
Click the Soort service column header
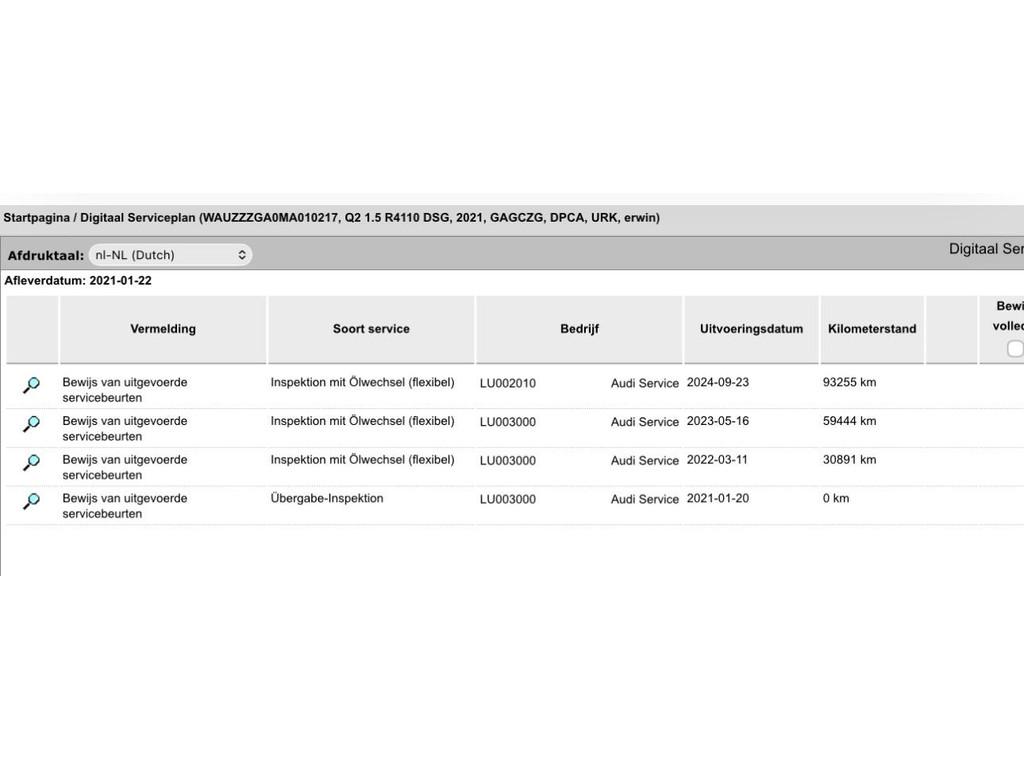pos(371,329)
